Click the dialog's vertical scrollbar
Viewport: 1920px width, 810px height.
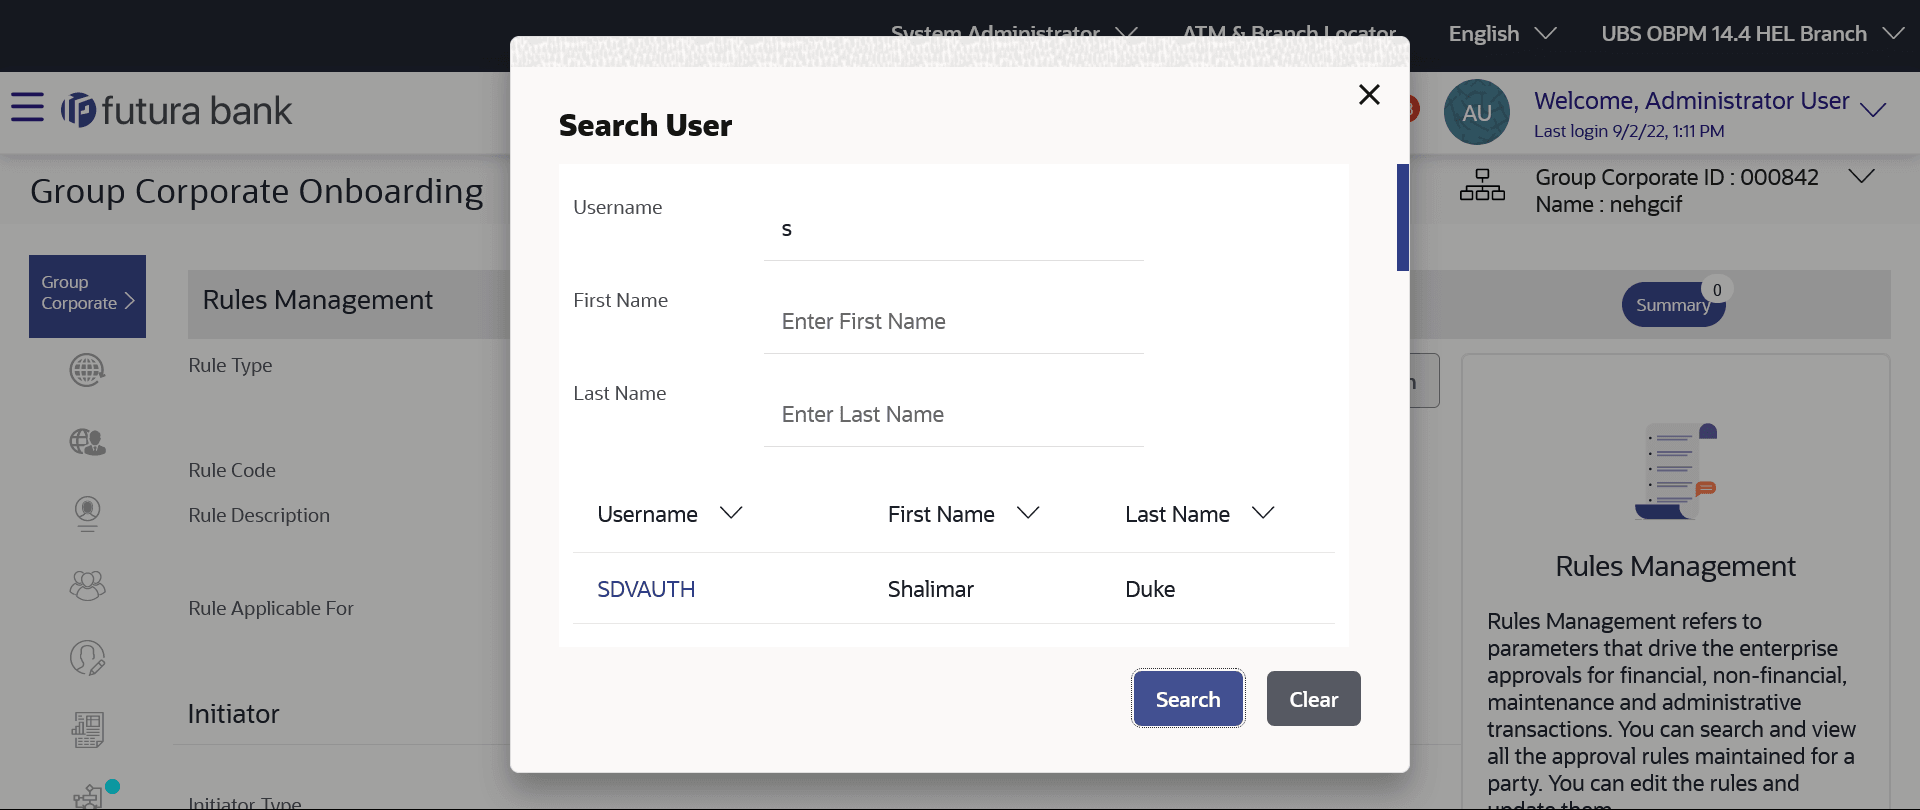click(x=1403, y=218)
